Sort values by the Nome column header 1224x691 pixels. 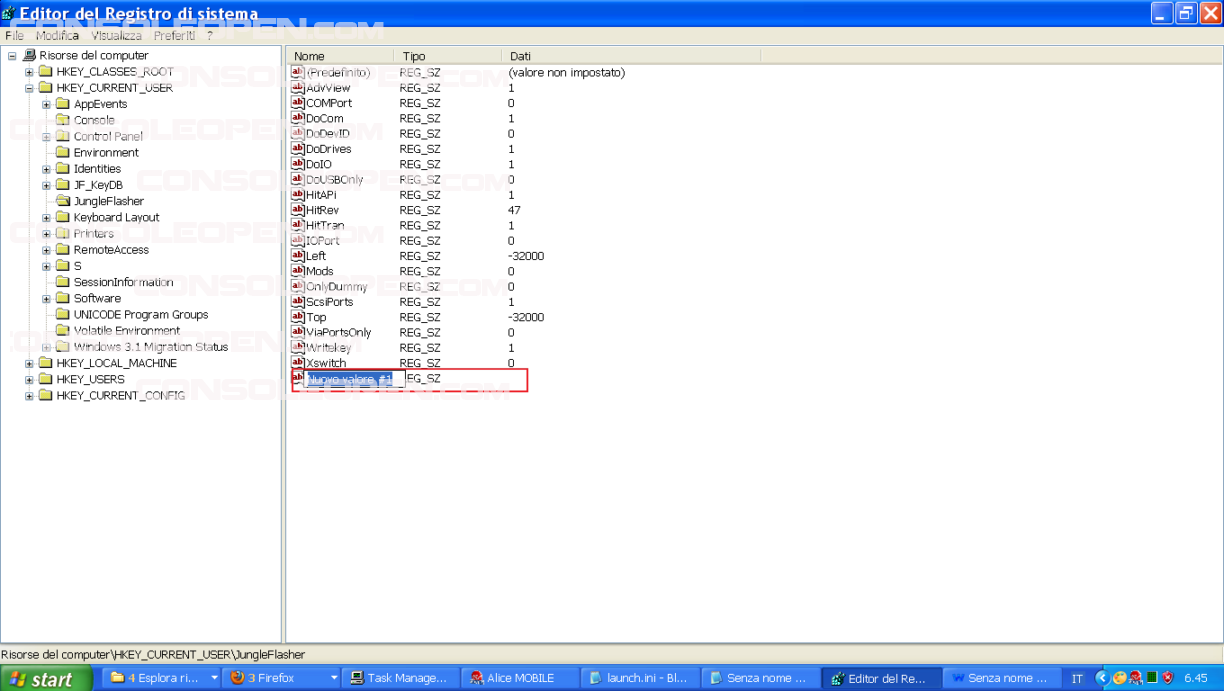[339, 56]
